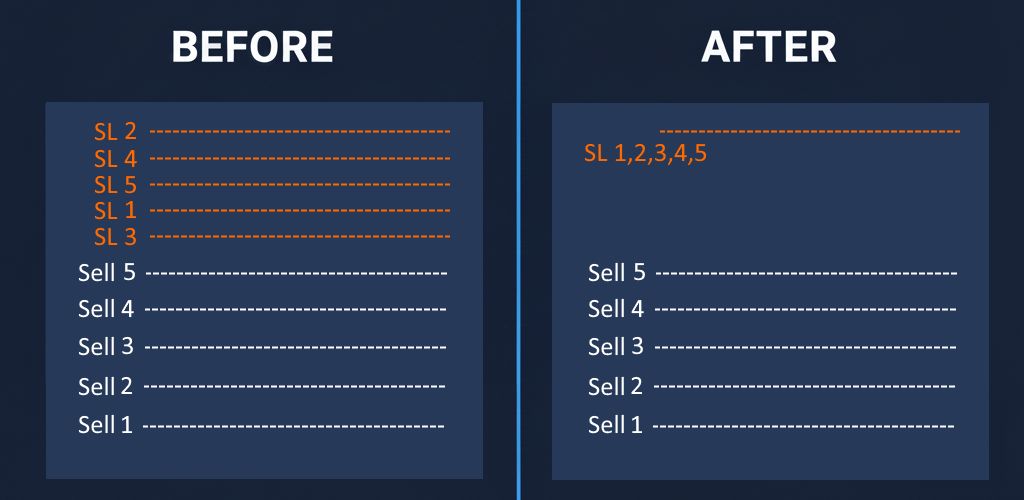This screenshot has height=500, width=1024.
Task: Click Sell 1 in the AFTER panel
Action: [x=616, y=425]
